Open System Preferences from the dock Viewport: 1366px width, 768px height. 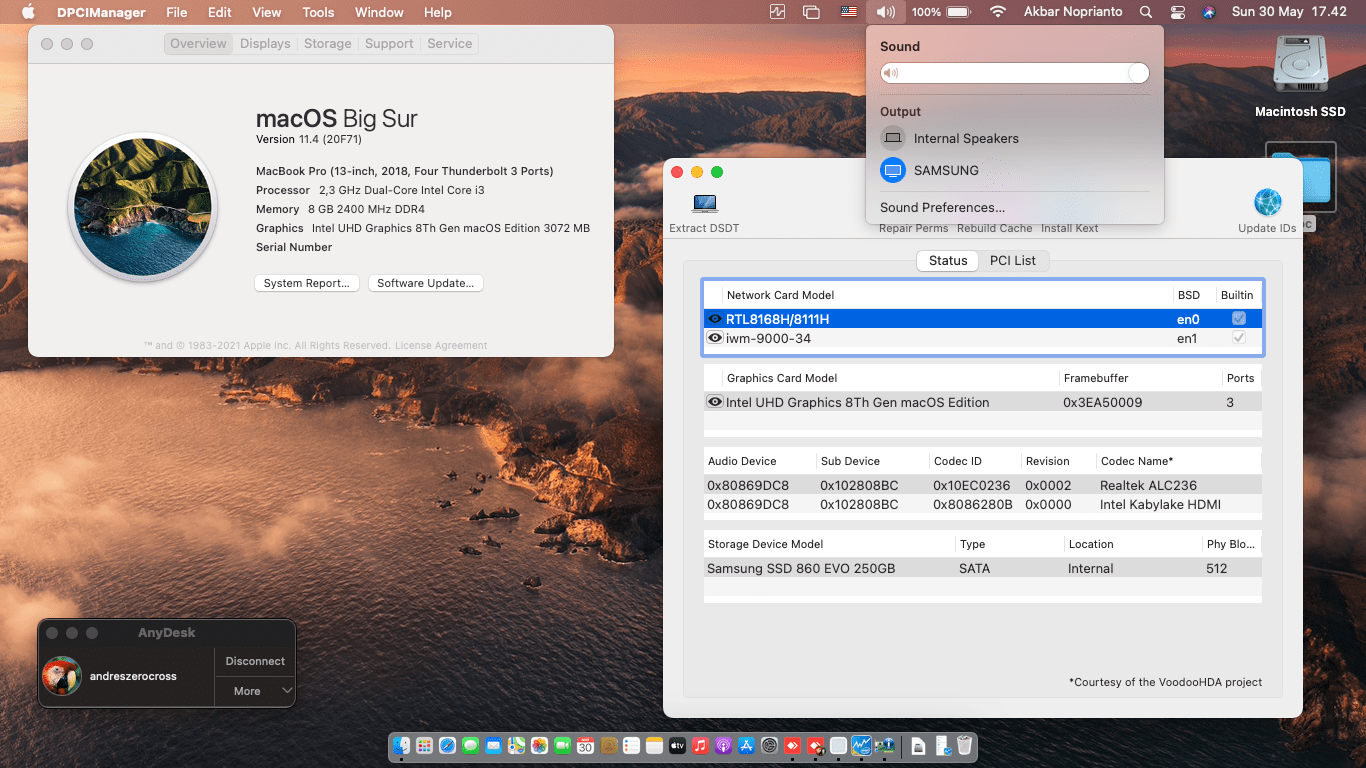tap(770, 746)
